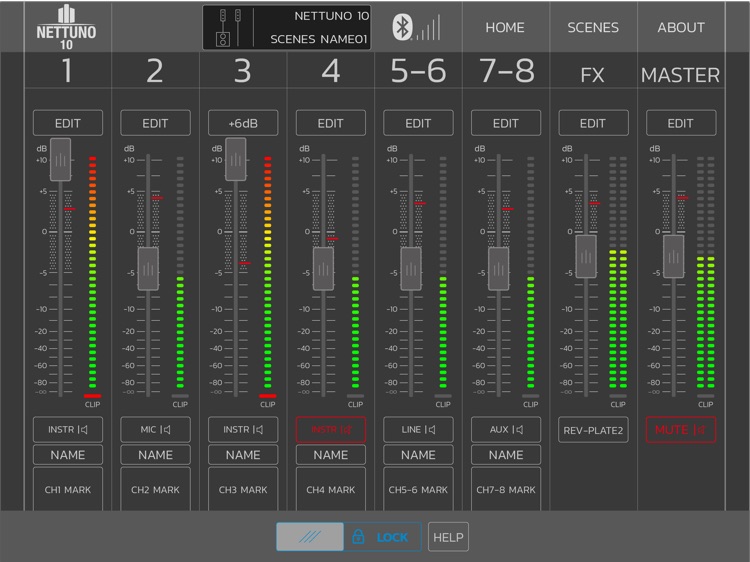The width and height of the screenshot is (750, 562).
Task: Click the +6dB button on channel 3
Action: pyautogui.click(x=243, y=123)
